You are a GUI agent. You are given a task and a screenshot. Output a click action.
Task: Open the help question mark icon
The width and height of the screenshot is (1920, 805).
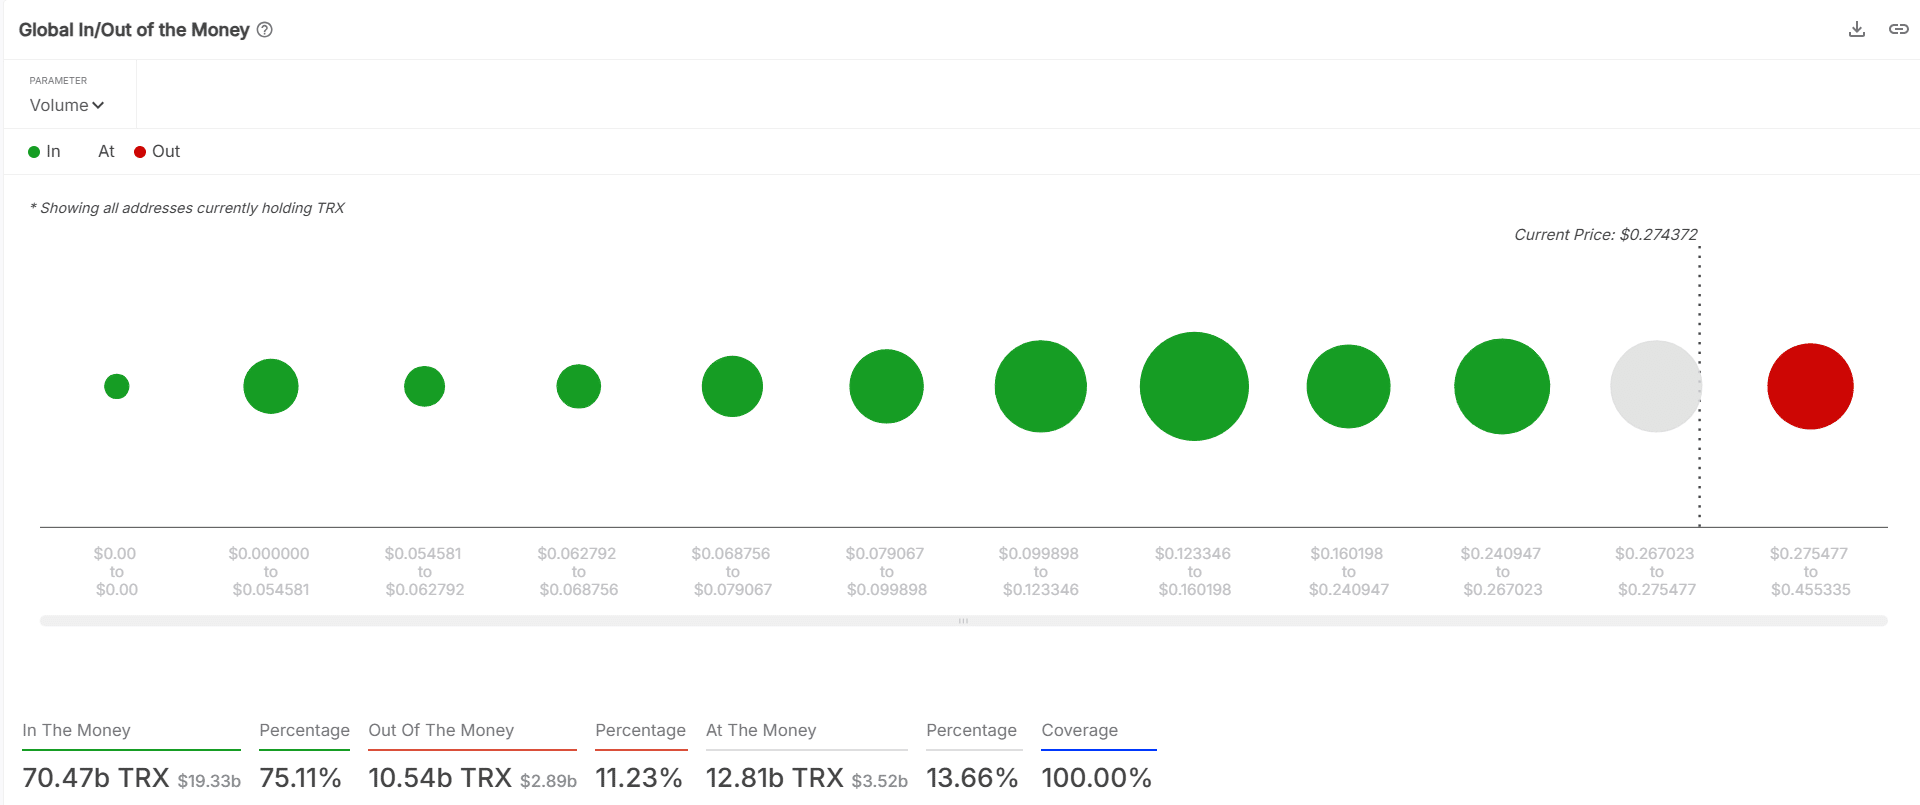tap(264, 30)
